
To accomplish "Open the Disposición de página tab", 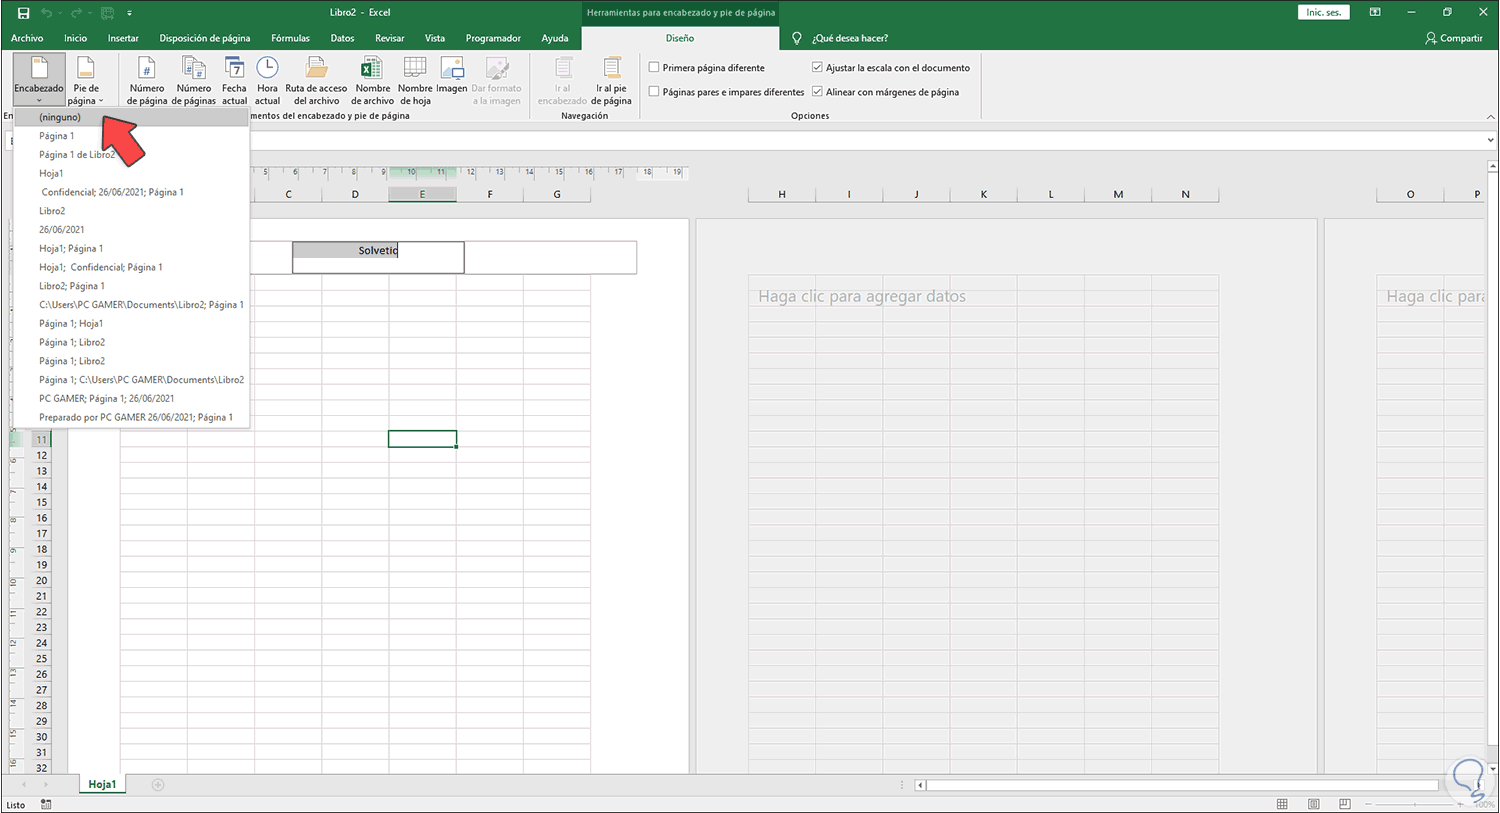I will [x=205, y=38].
